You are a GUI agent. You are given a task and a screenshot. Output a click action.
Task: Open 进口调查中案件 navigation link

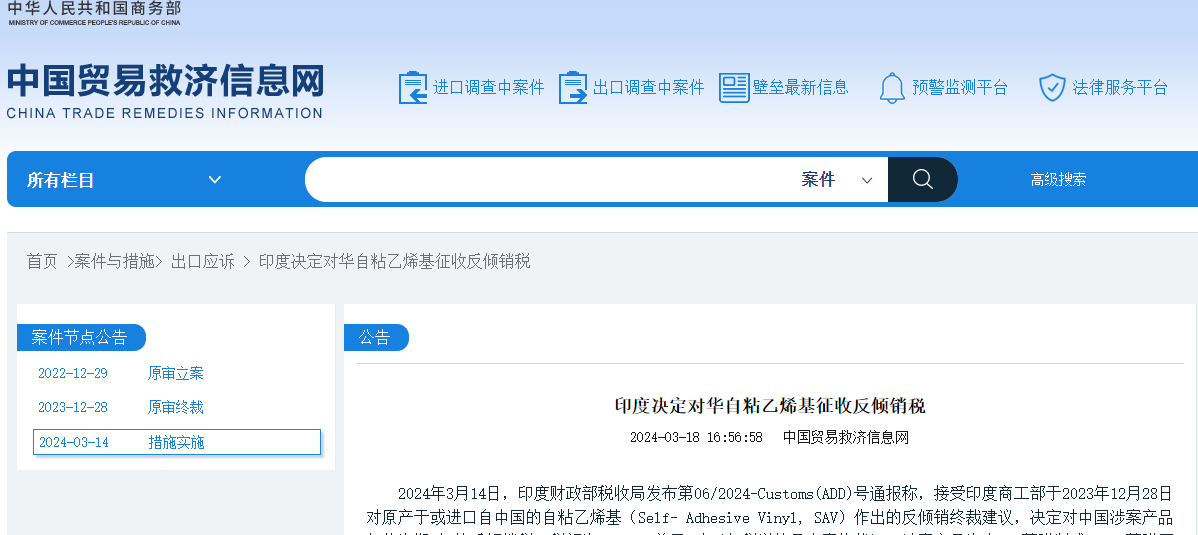[x=488, y=88]
